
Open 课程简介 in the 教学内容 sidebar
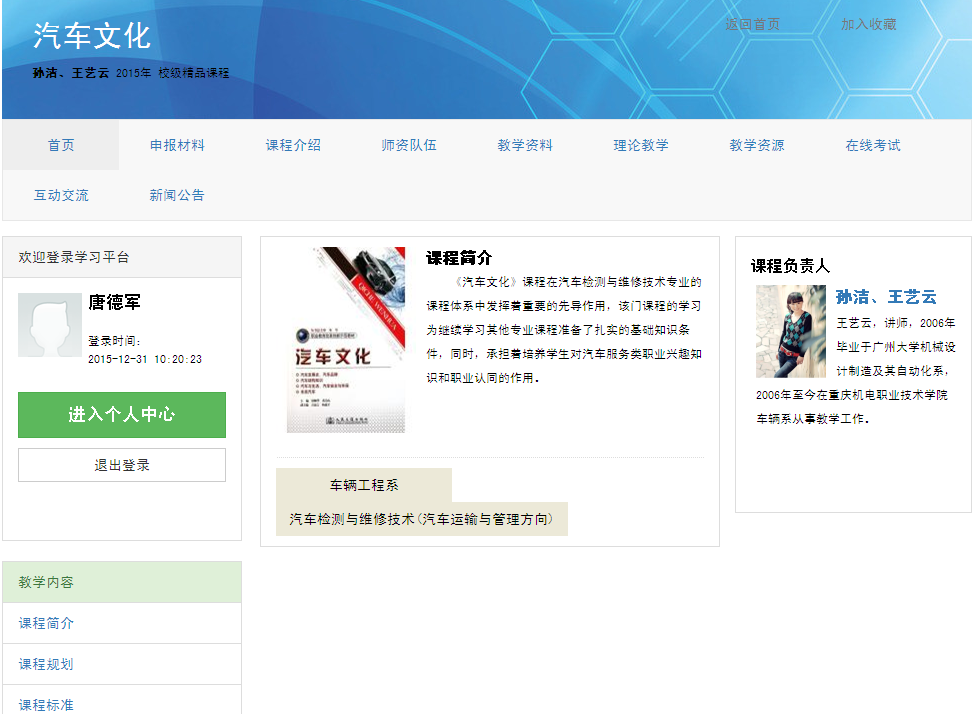click(x=122, y=623)
